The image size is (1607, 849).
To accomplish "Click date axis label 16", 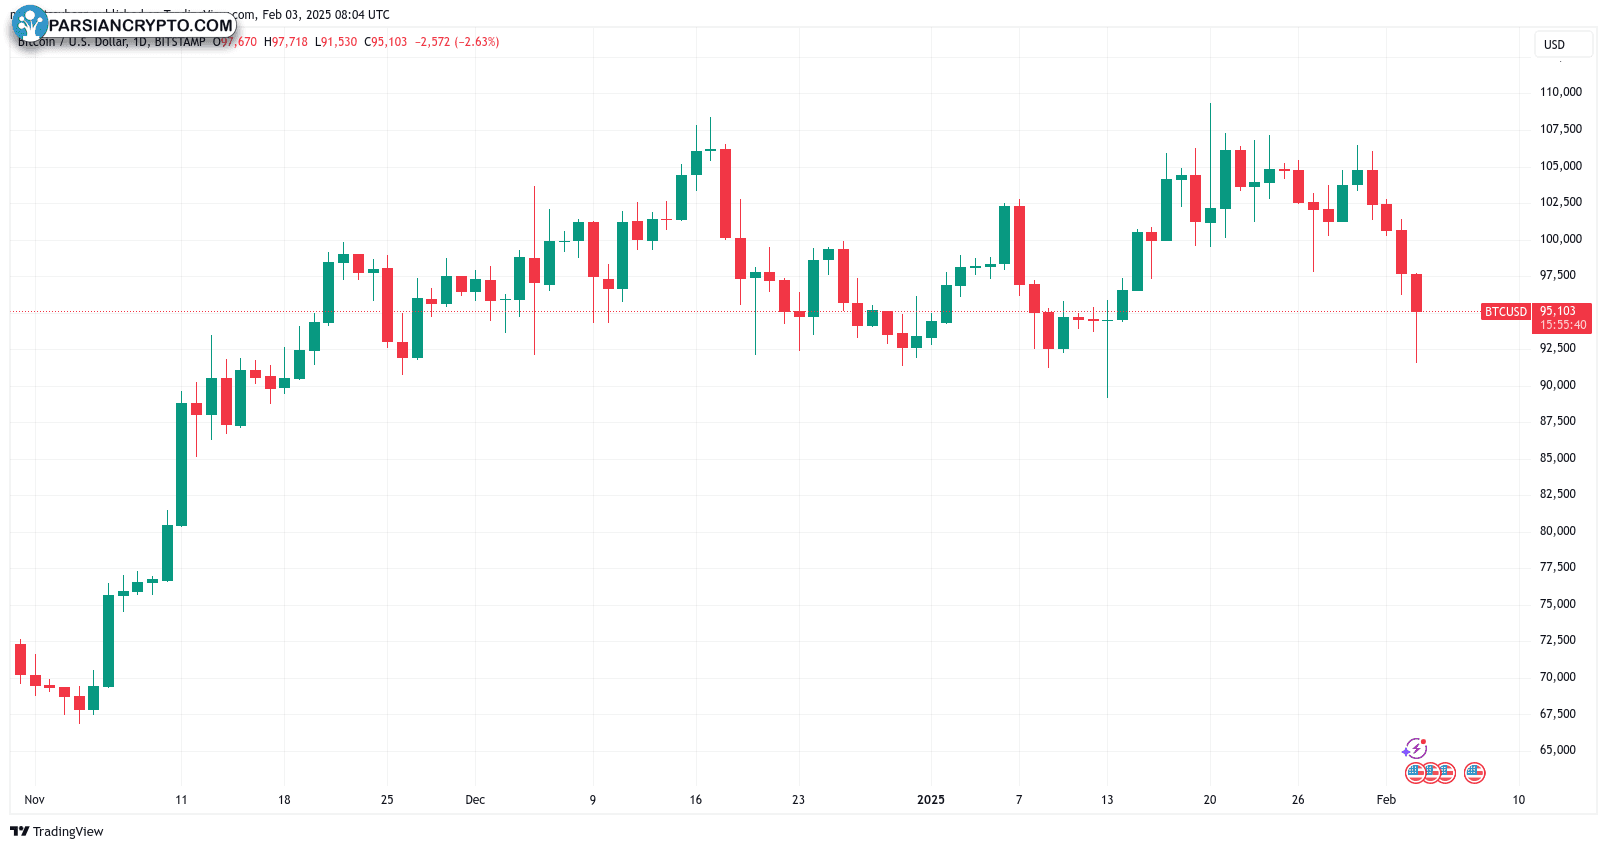I will coord(696,800).
